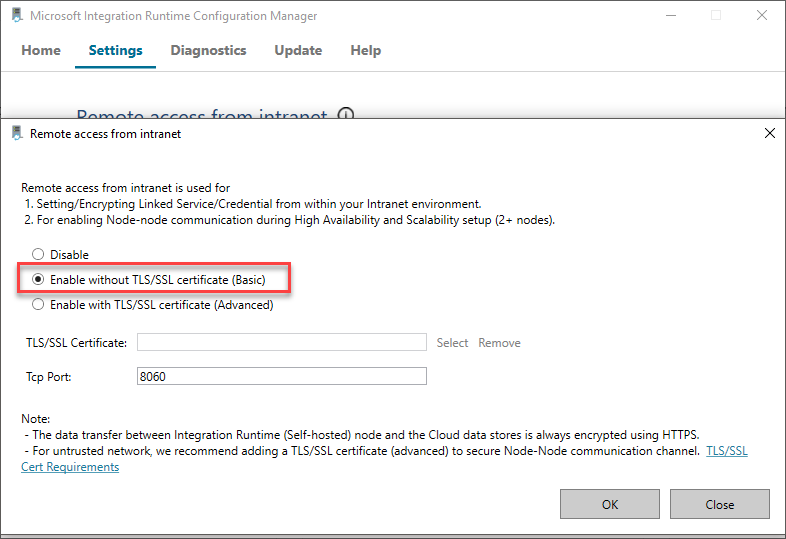Open the Home tab
Viewport: 786px width, 539px height.
coord(41,50)
